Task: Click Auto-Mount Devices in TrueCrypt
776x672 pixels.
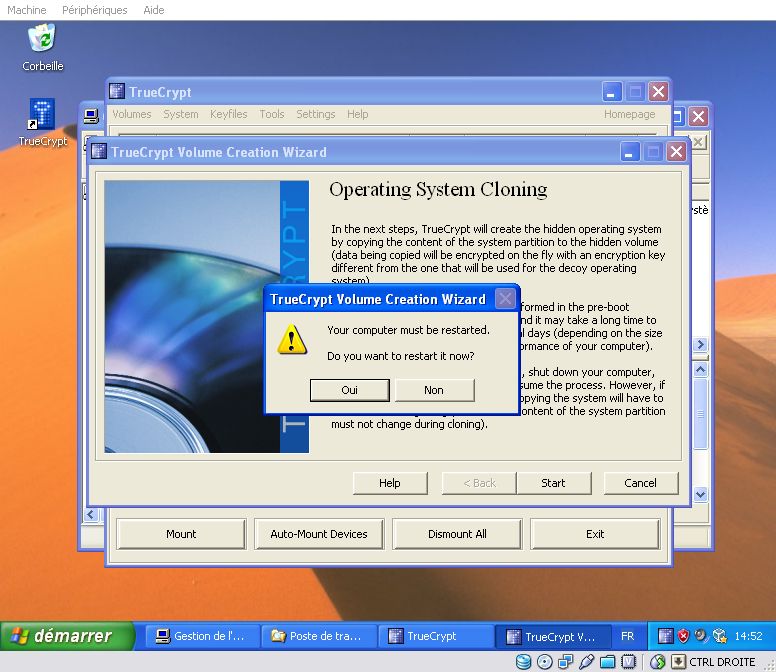Action: point(319,534)
